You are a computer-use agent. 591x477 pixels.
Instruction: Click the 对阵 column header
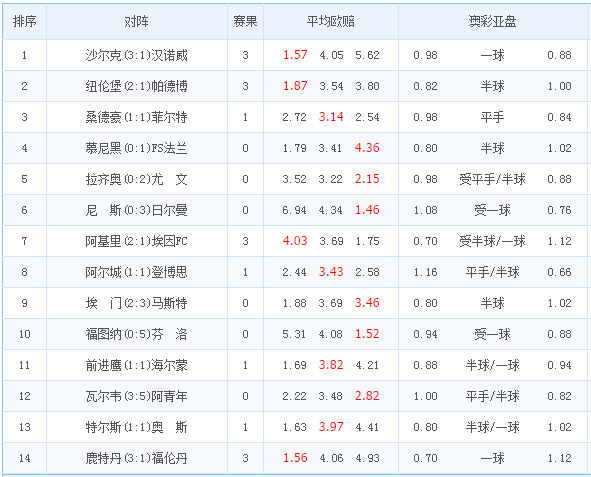(136, 21)
